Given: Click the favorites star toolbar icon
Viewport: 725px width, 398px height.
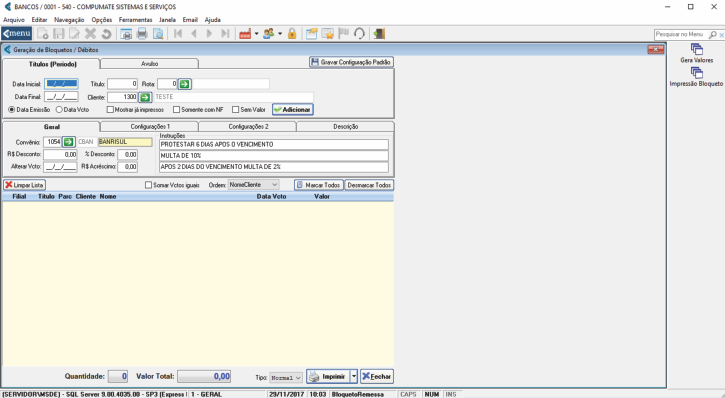Looking at the screenshot, I should (x=327, y=33).
